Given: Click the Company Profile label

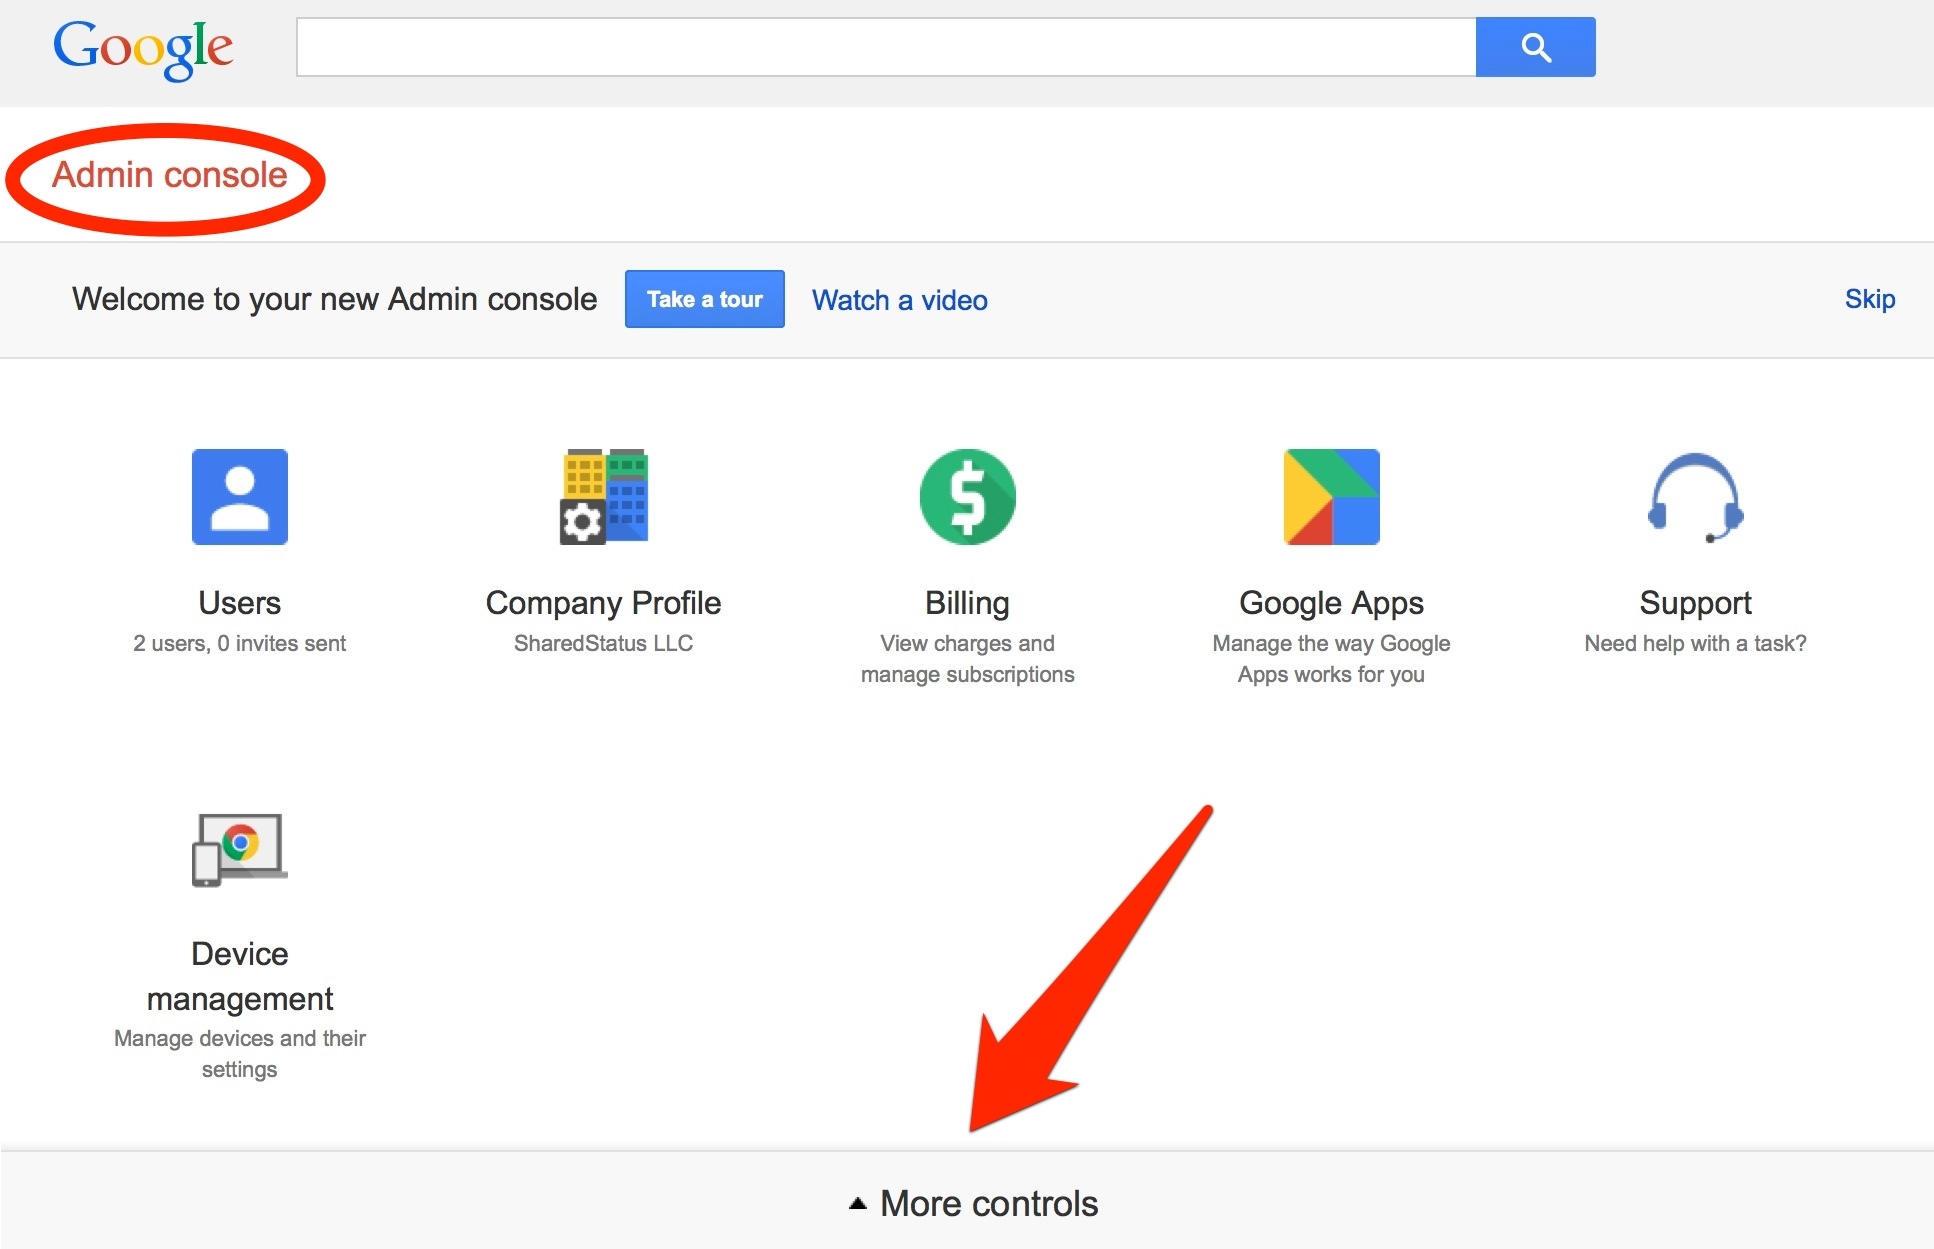Looking at the screenshot, I should [604, 603].
